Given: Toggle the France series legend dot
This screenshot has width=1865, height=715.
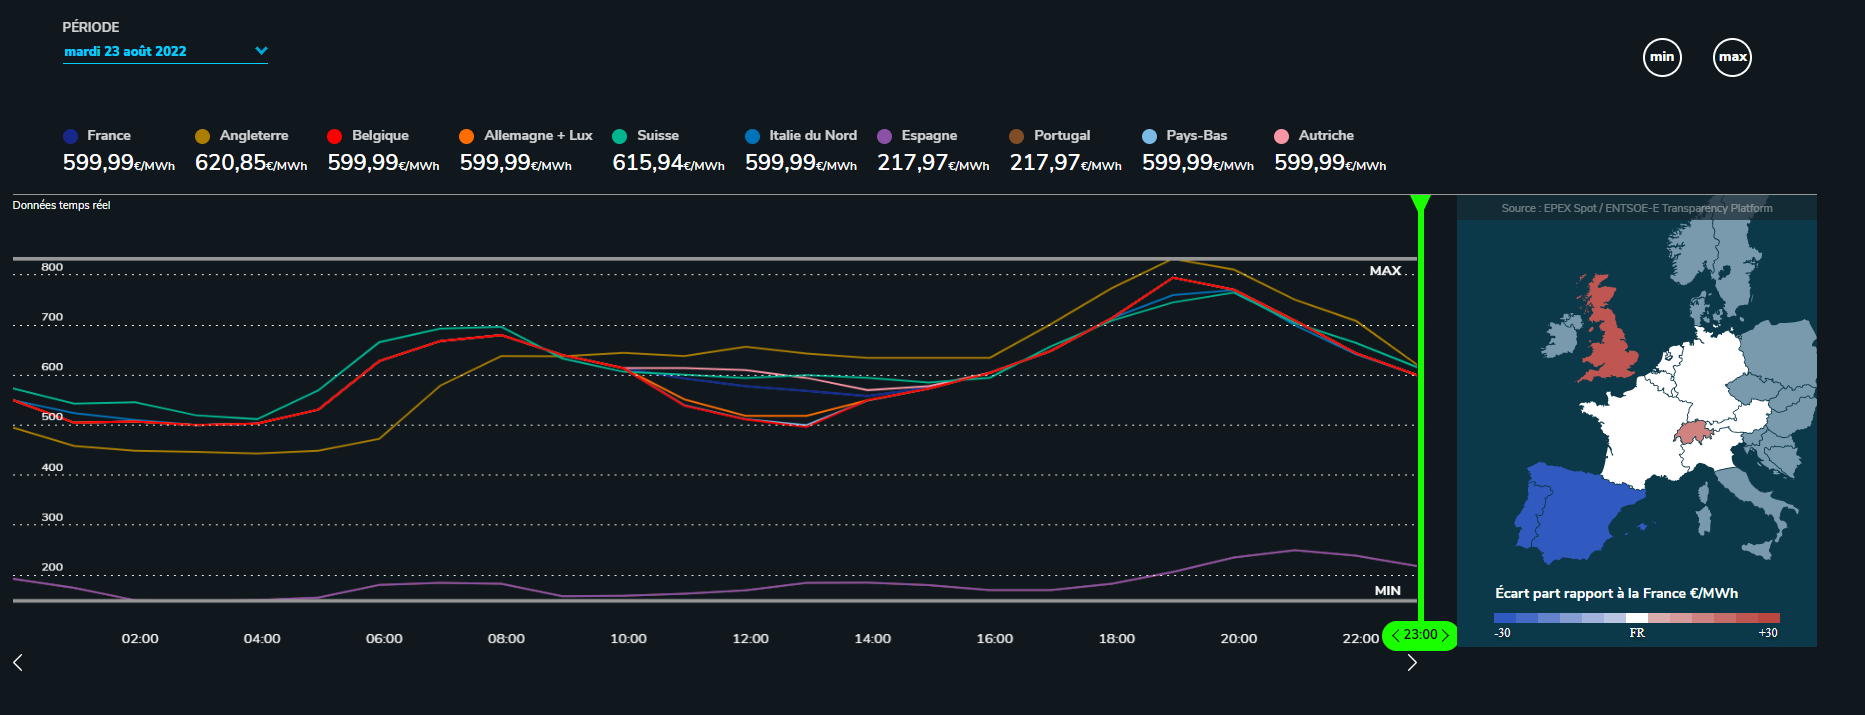Looking at the screenshot, I should tap(70, 136).
